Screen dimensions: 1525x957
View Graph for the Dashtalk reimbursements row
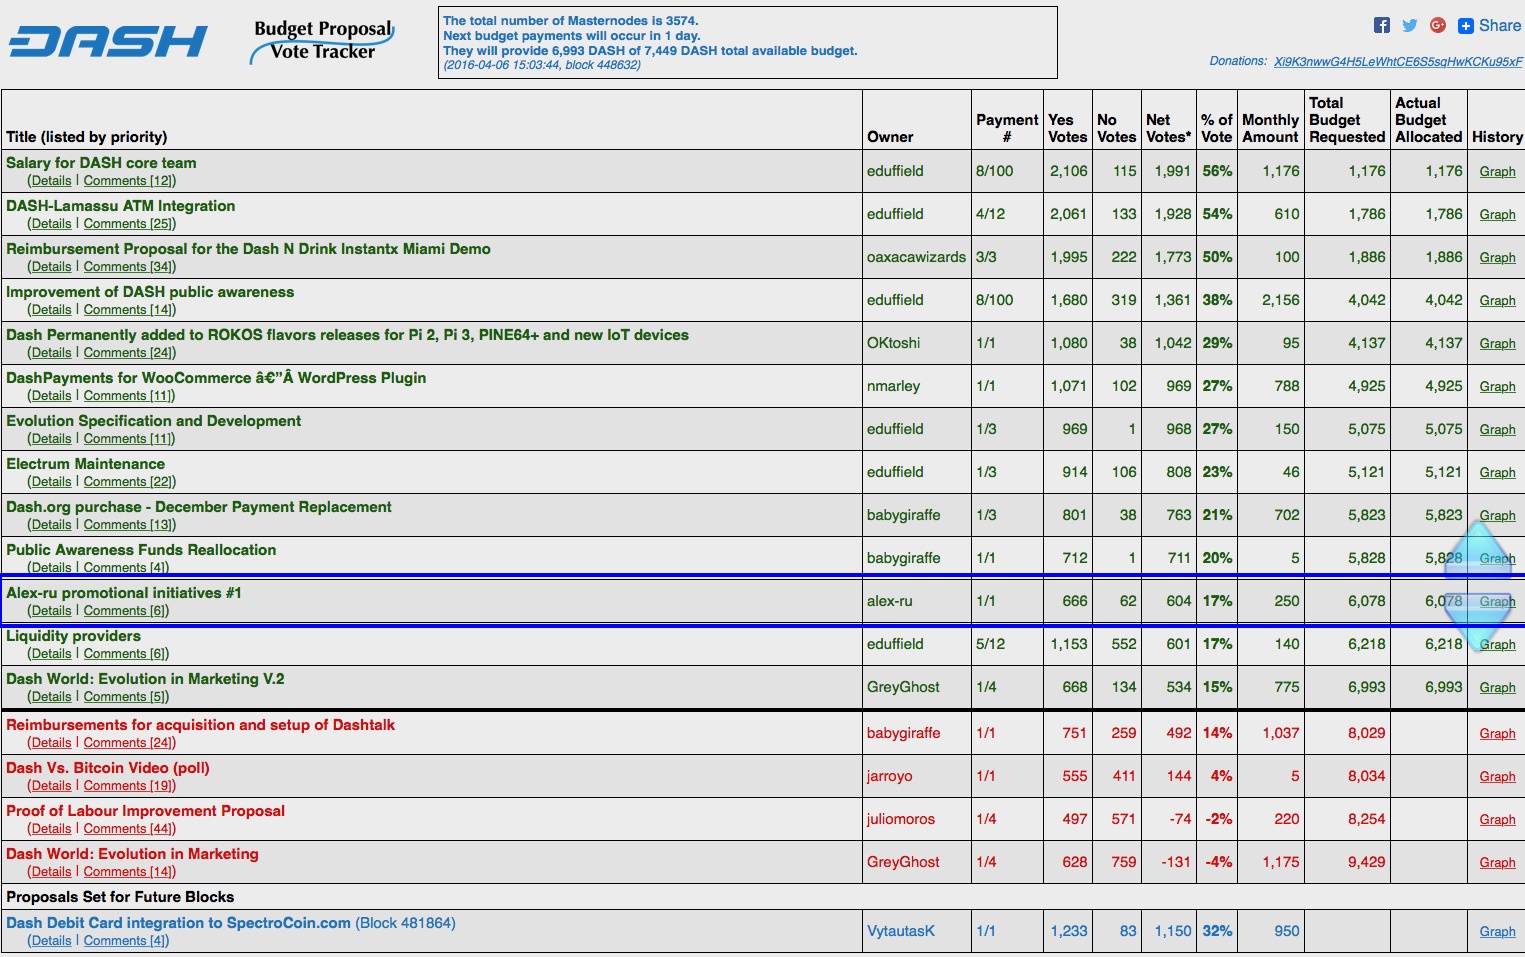tap(1497, 734)
